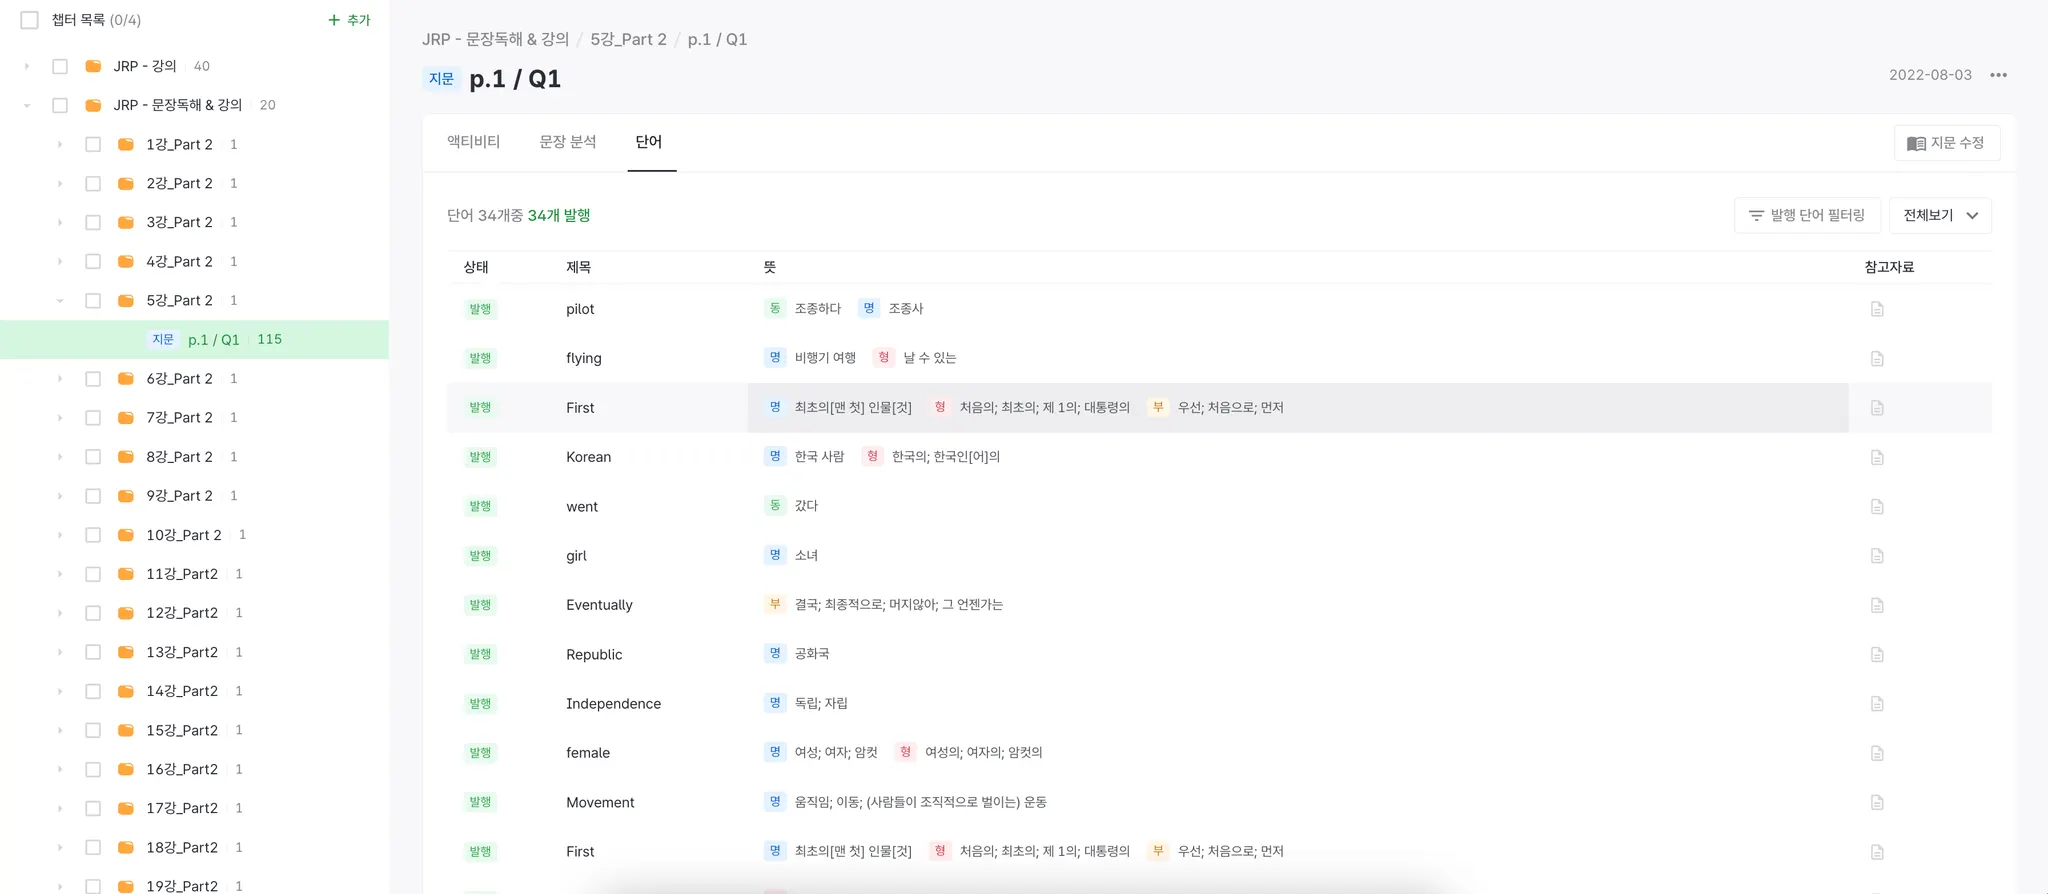Click the 발행 status badge for pilot
Viewport: 2048px width, 894px height.
[x=480, y=309]
